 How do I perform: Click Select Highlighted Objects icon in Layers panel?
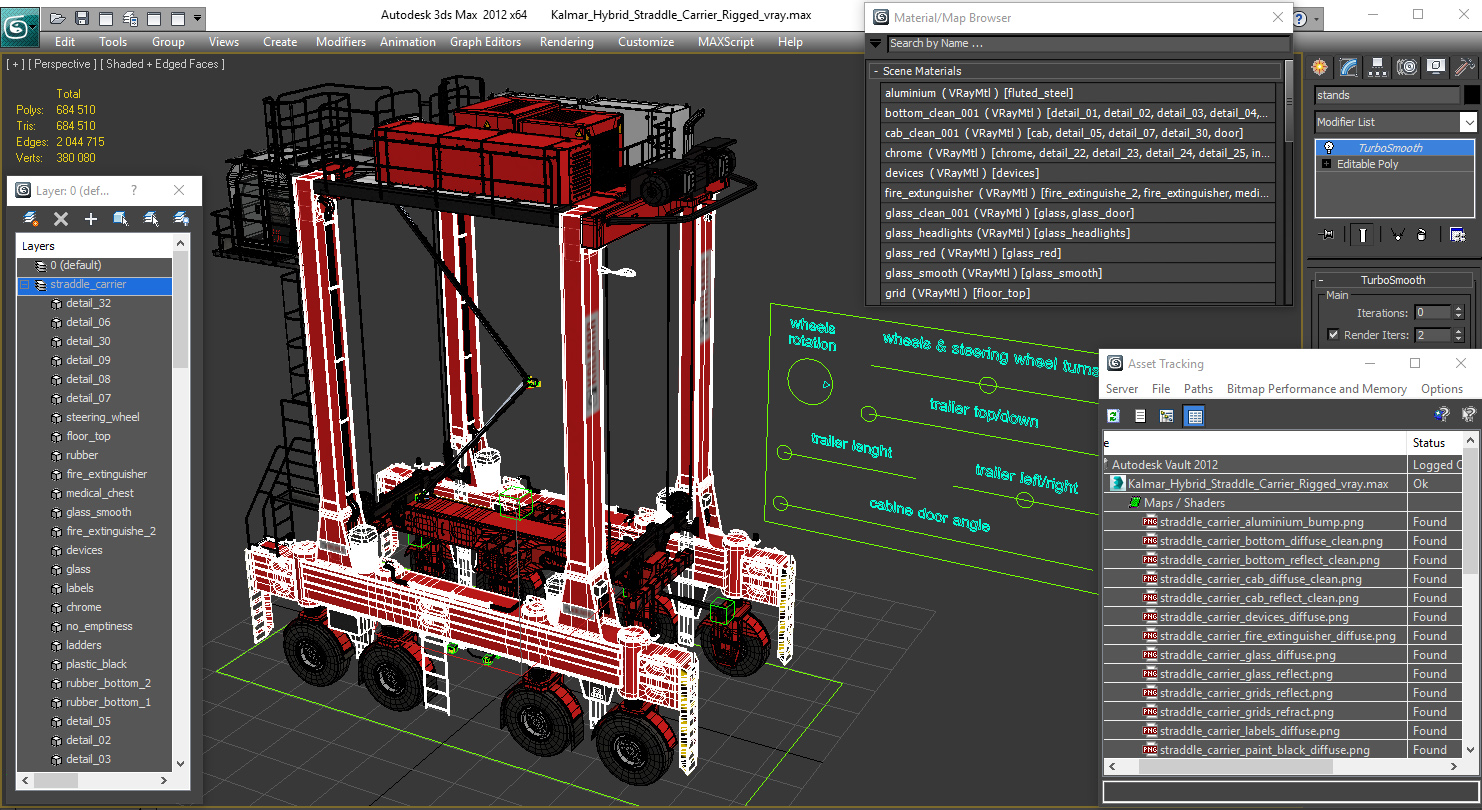[121, 218]
